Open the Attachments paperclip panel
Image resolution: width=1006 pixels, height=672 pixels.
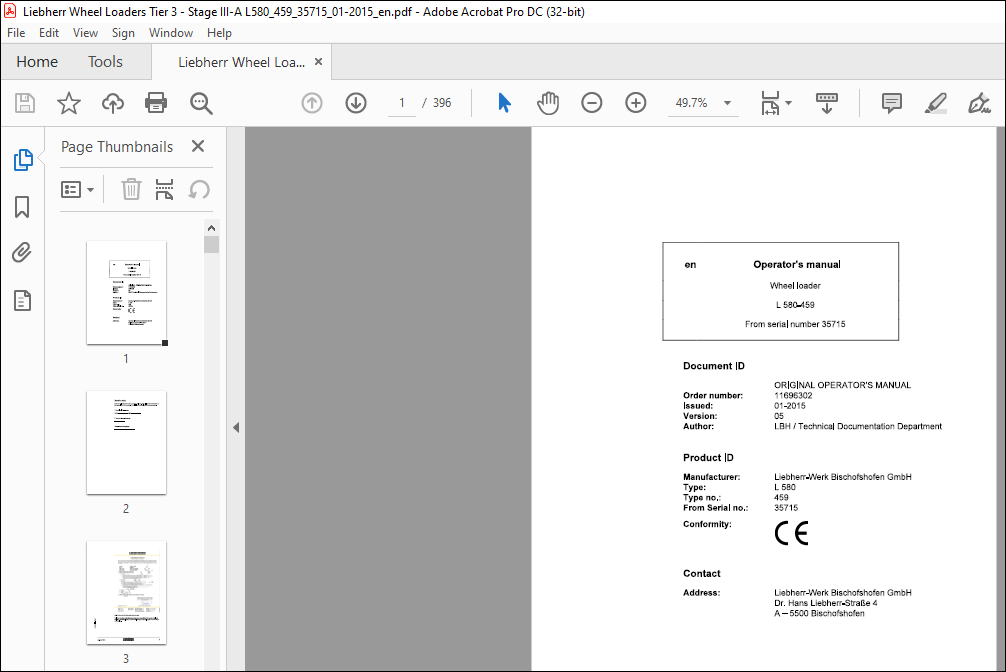tap(22, 253)
